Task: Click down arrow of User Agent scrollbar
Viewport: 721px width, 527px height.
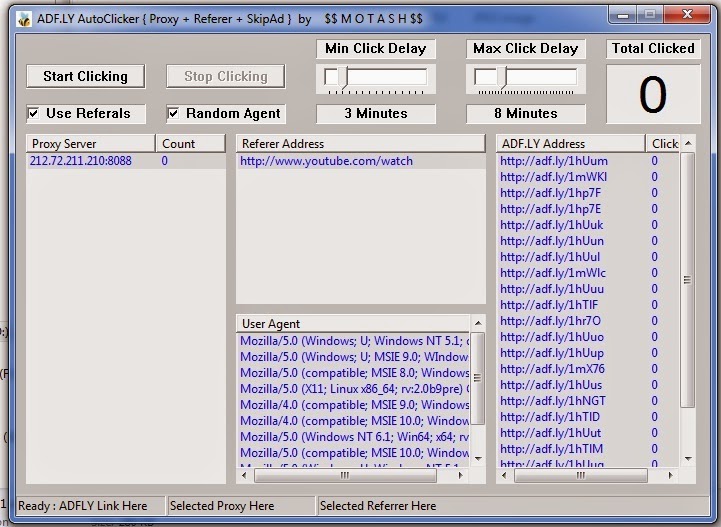Action: 478,458
